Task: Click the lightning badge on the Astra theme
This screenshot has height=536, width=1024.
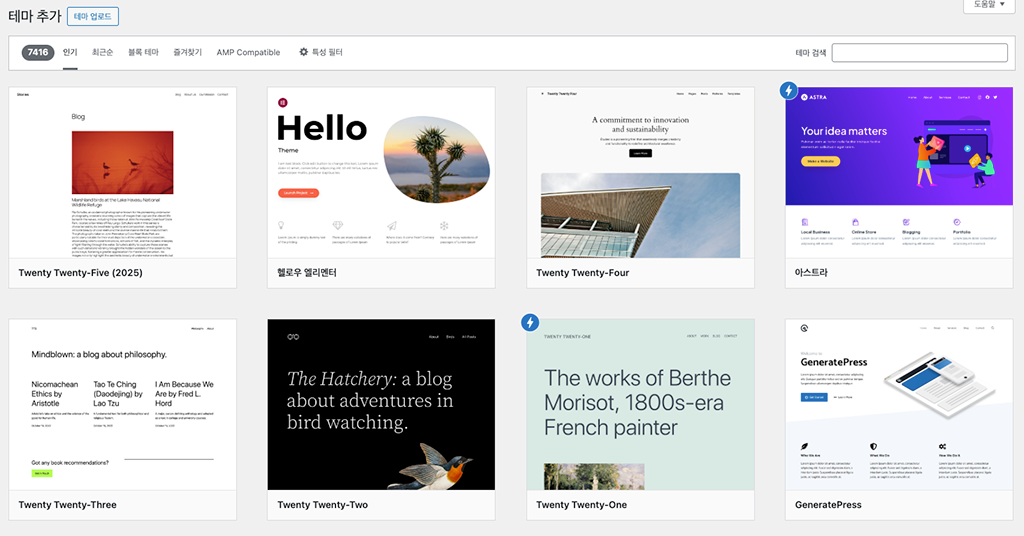Action: [x=789, y=91]
